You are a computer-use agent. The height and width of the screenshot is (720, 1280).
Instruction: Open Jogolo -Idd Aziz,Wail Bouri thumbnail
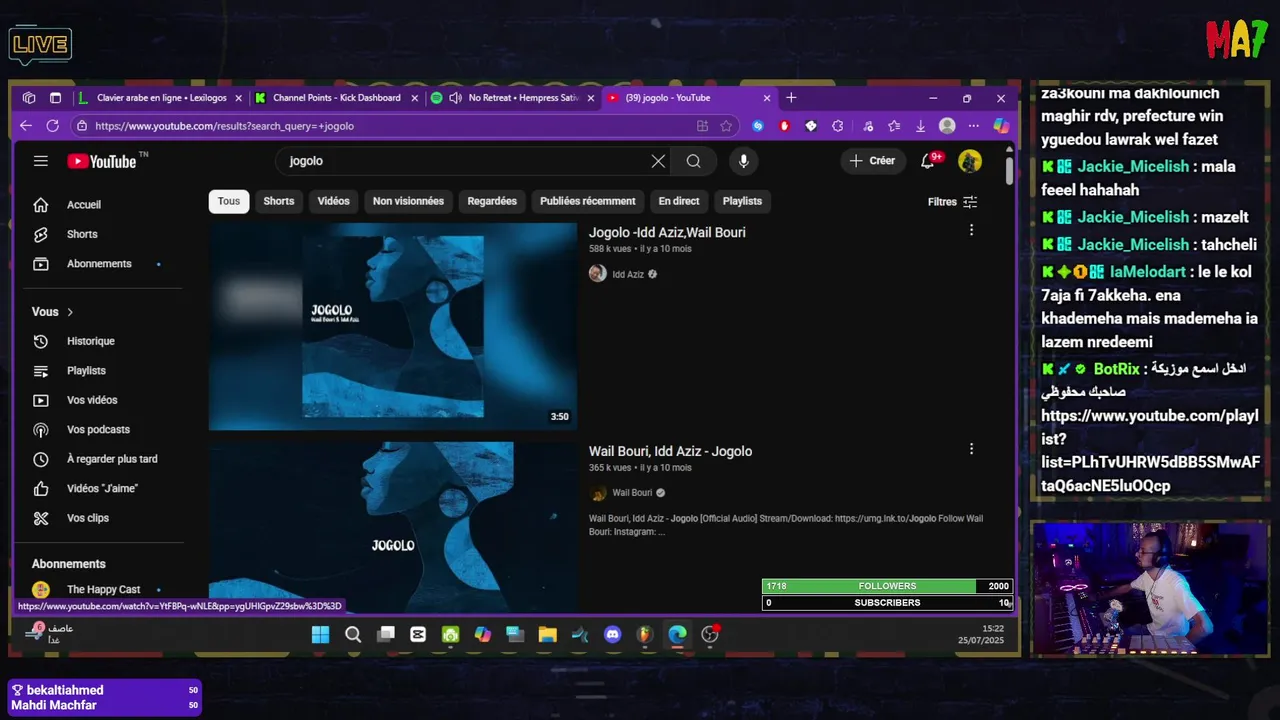point(393,326)
